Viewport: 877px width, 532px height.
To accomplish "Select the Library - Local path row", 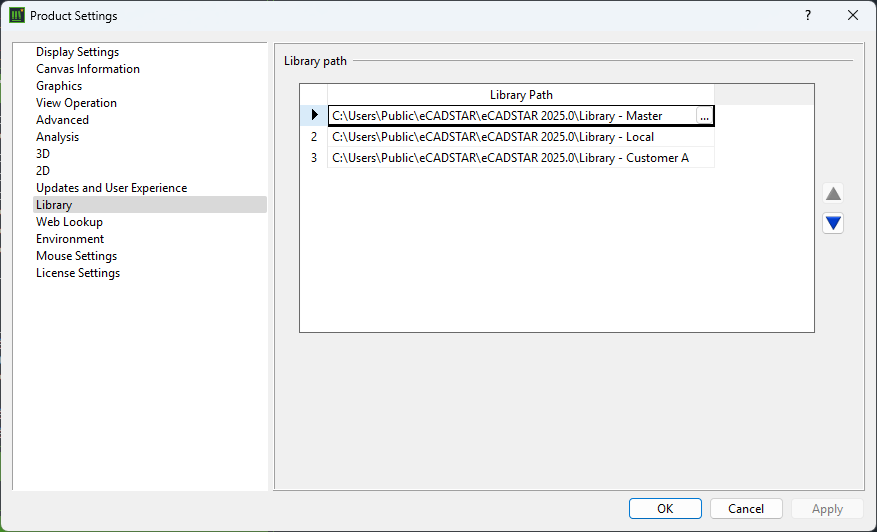I will pos(493,137).
